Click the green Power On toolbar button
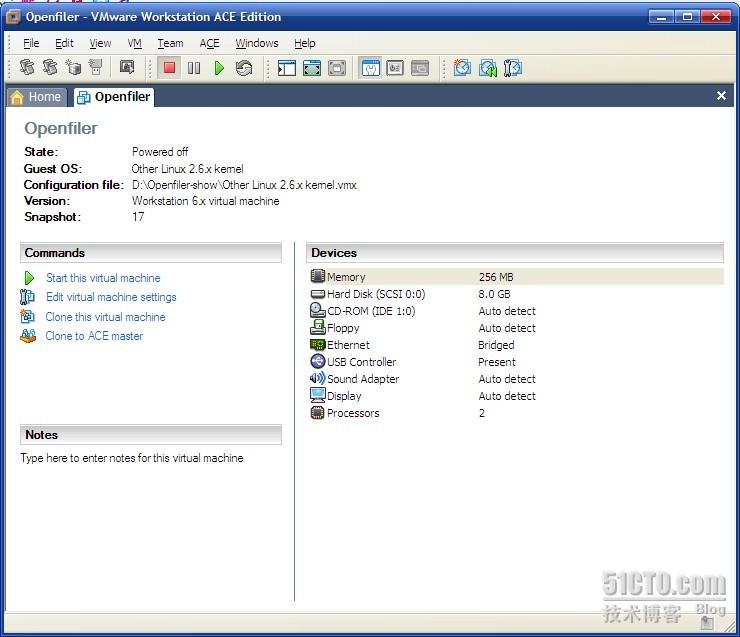740x637 pixels. (x=219, y=68)
